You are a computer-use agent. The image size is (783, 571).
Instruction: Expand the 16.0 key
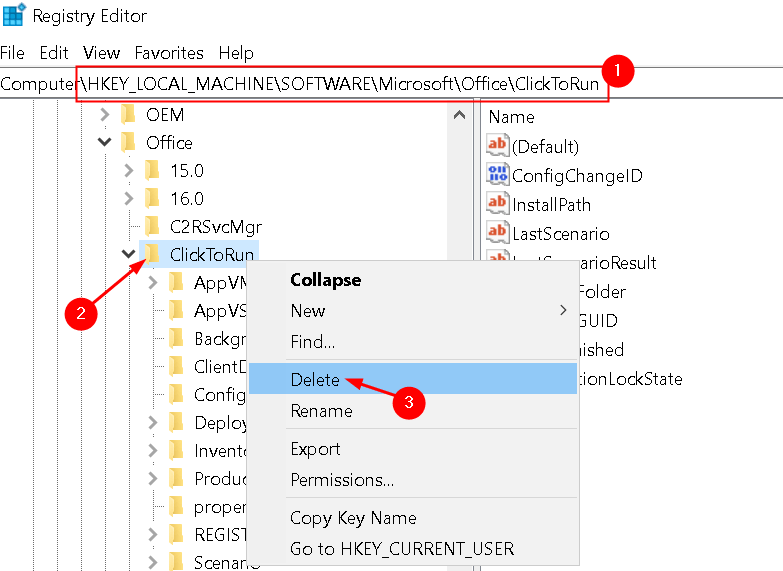coord(129,199)
